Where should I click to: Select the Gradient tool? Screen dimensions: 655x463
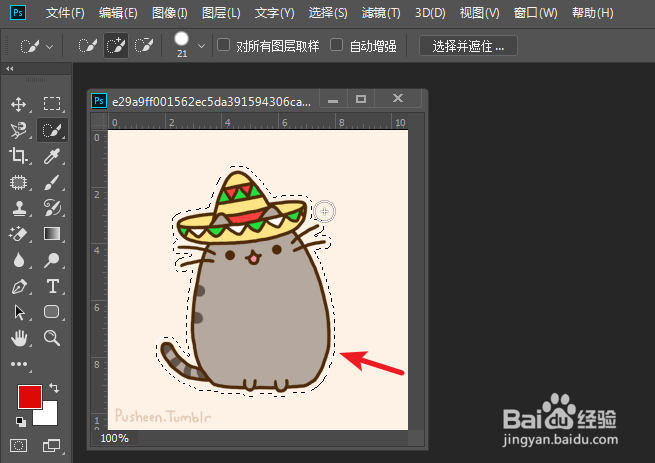point(52,234)
